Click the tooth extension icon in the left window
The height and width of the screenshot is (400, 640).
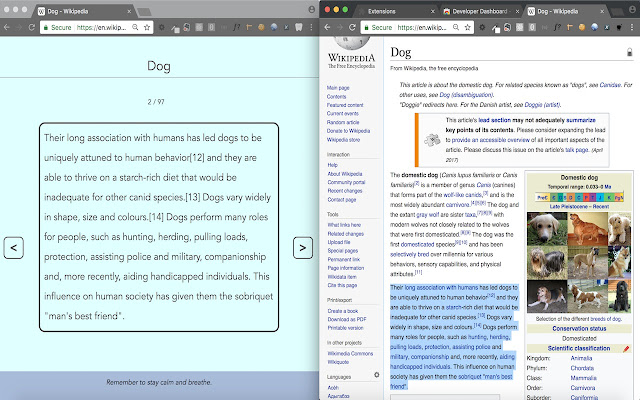[x=299, y=27]
